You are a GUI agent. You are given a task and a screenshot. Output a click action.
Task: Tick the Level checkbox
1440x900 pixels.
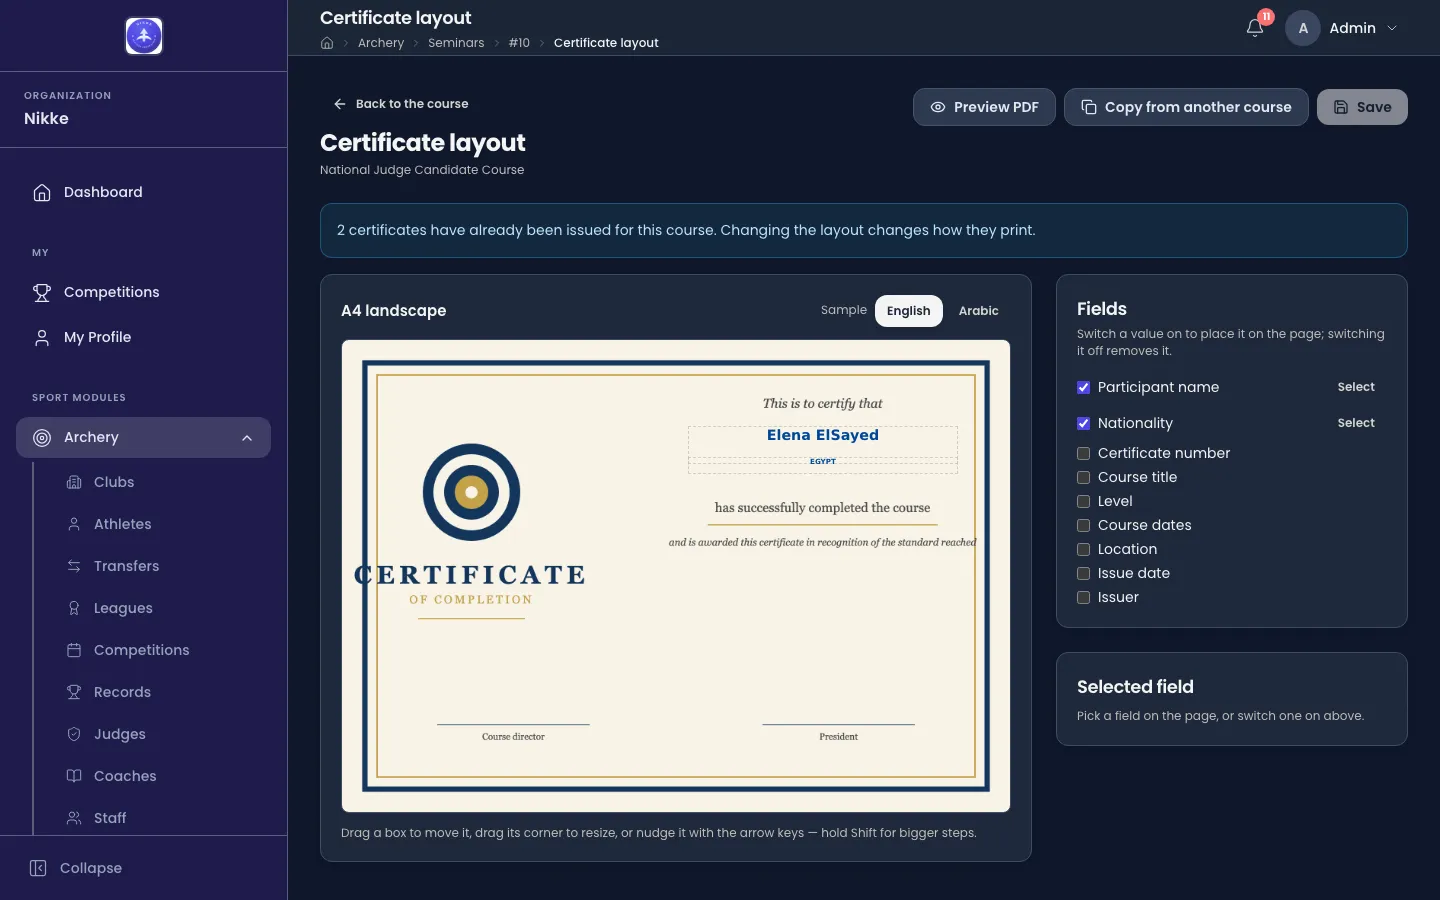click(x=1083, y=501)
